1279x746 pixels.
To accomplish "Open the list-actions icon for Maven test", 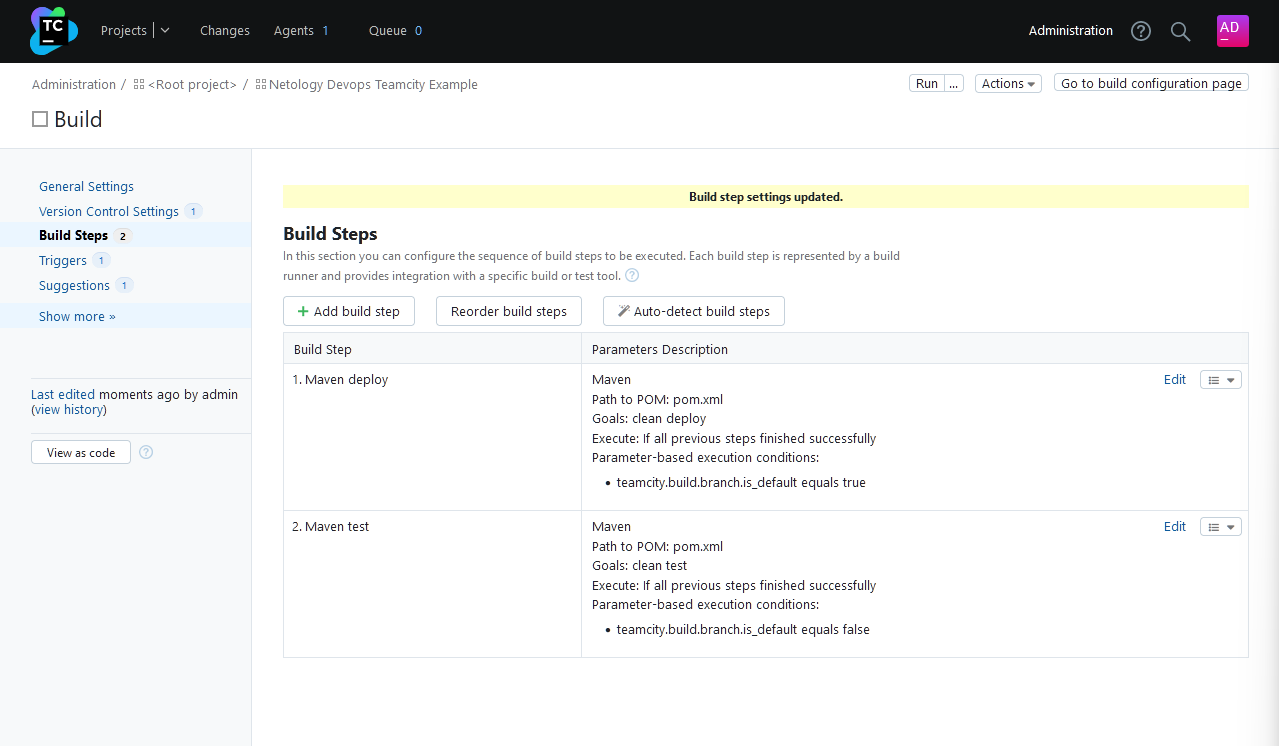I will 1215,526.
